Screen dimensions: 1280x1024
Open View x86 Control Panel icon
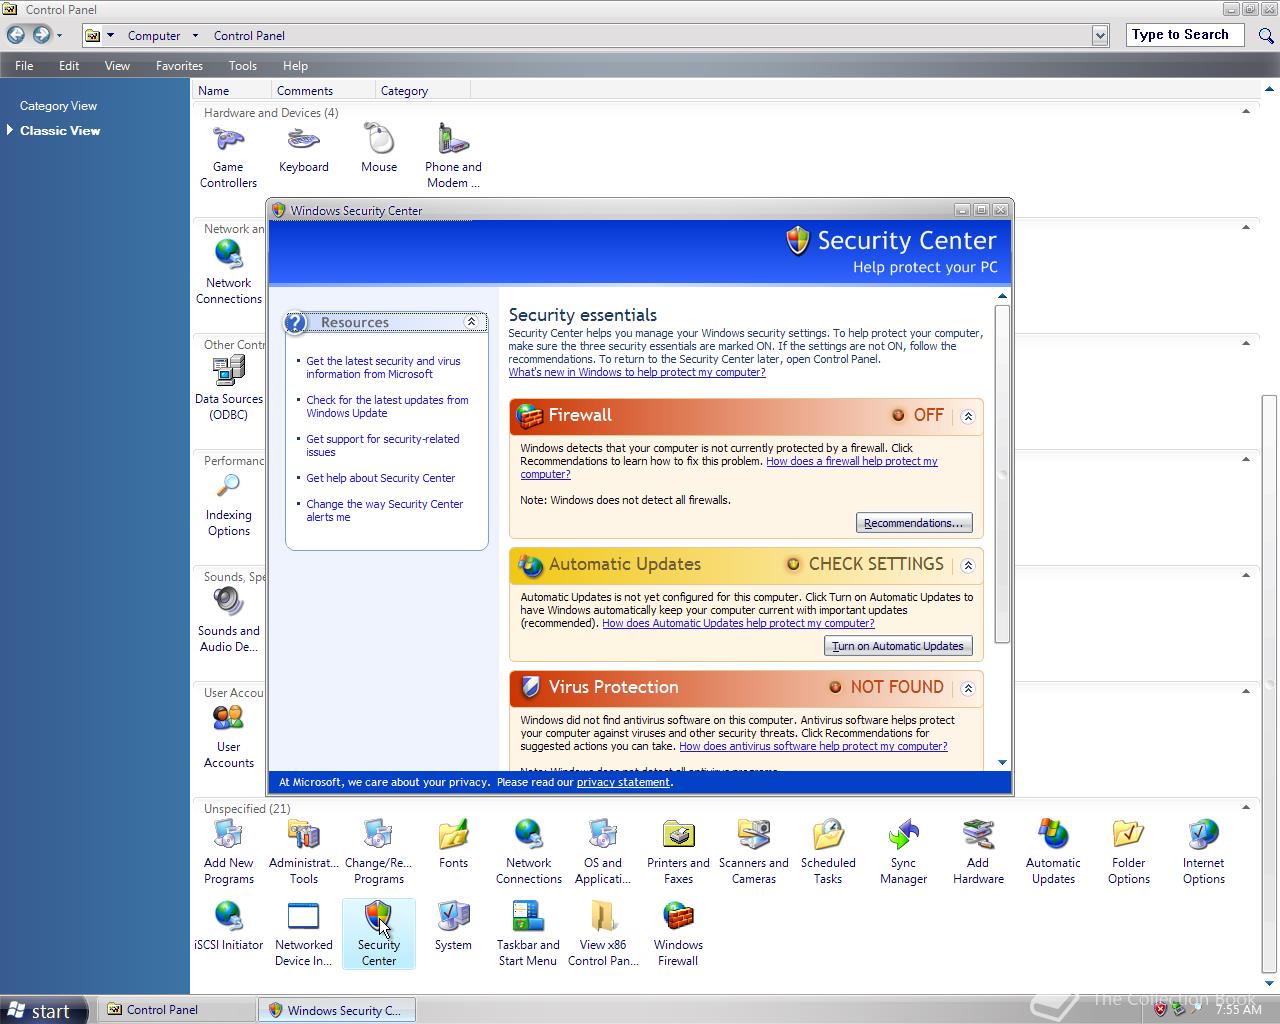coord(603,934)
